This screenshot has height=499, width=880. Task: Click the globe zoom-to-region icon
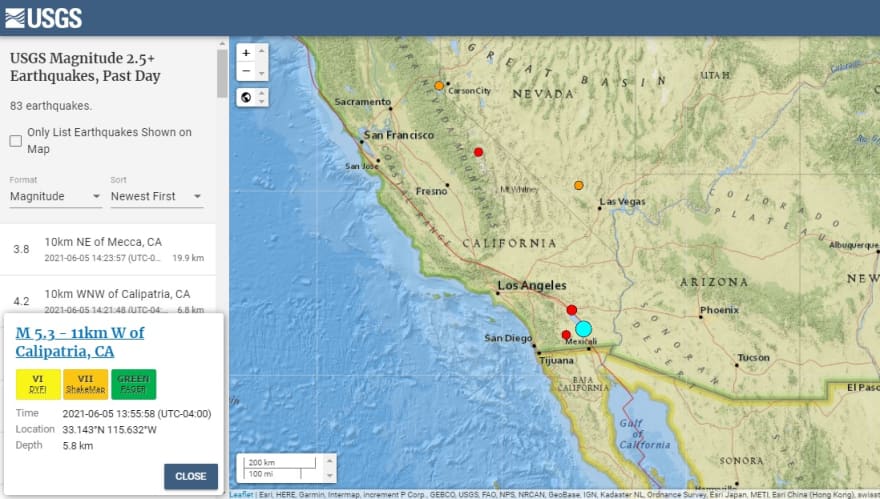click(x=246, y=97)
